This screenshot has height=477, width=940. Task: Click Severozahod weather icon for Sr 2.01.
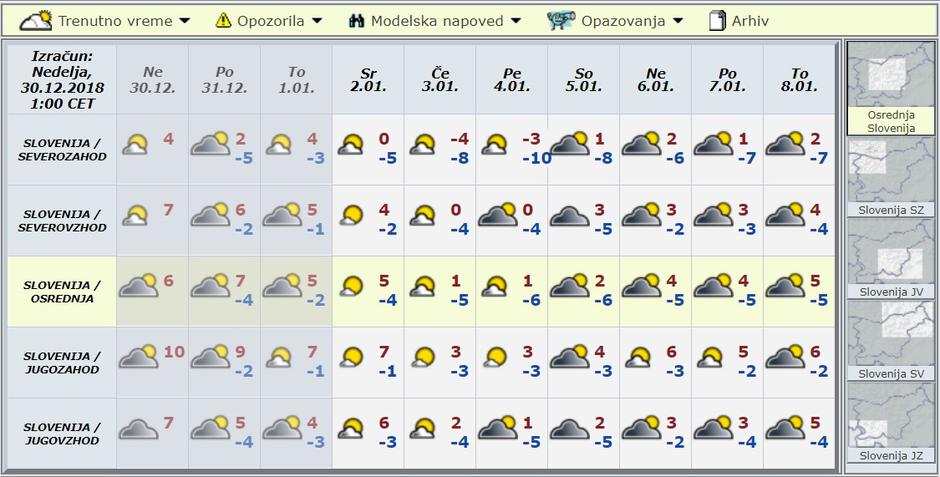click(x=351, y=146)
